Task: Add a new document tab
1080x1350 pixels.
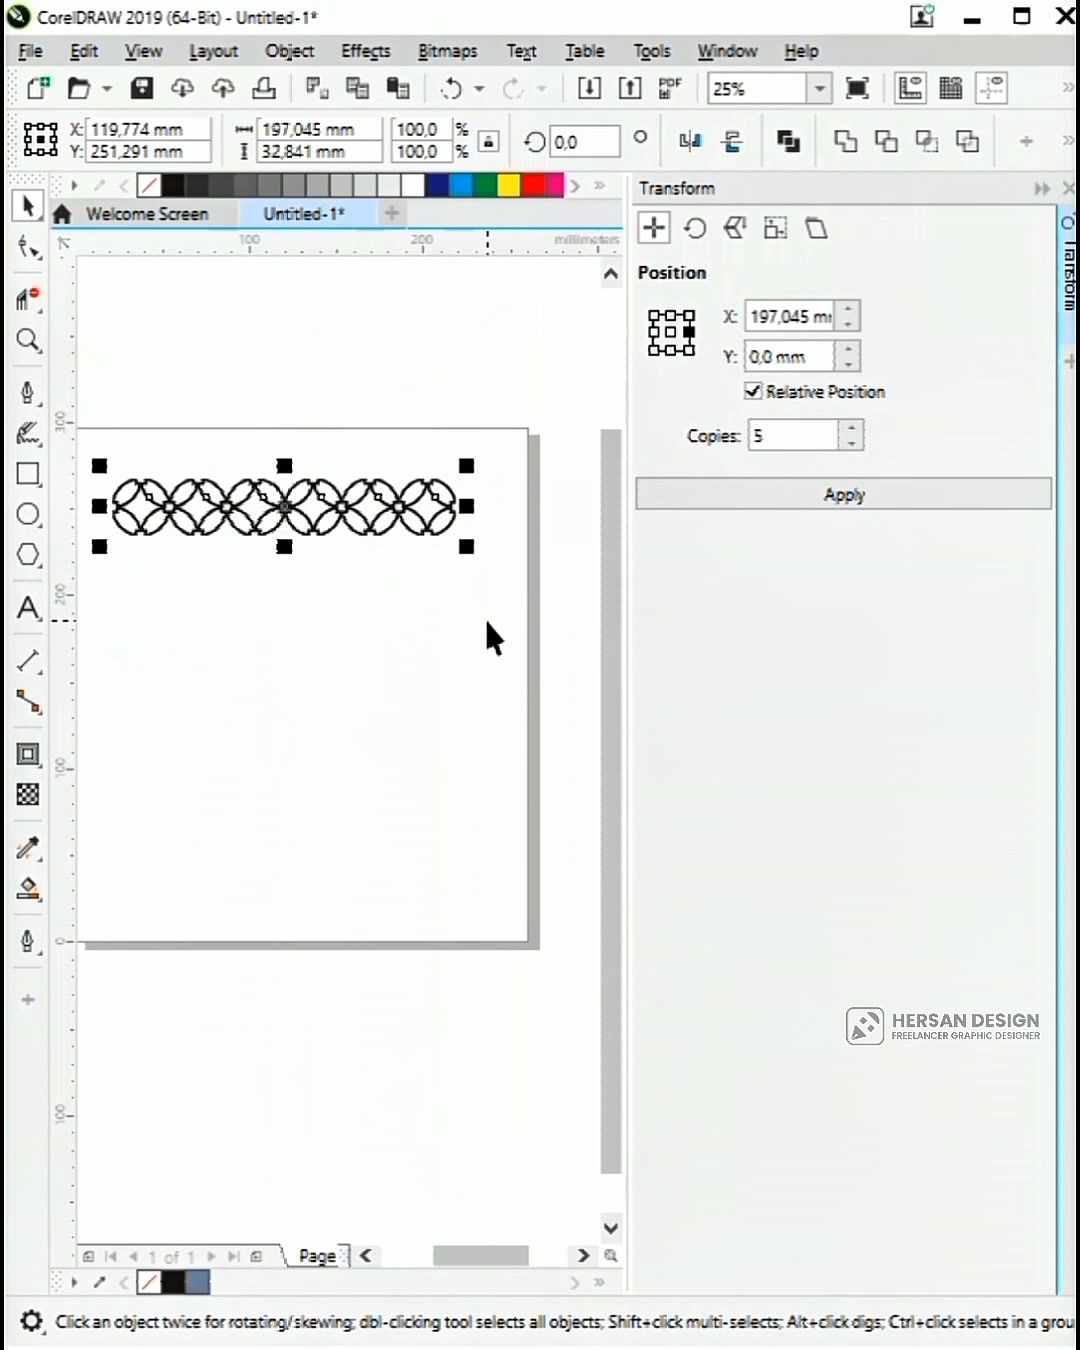Action: coord(392,212)
